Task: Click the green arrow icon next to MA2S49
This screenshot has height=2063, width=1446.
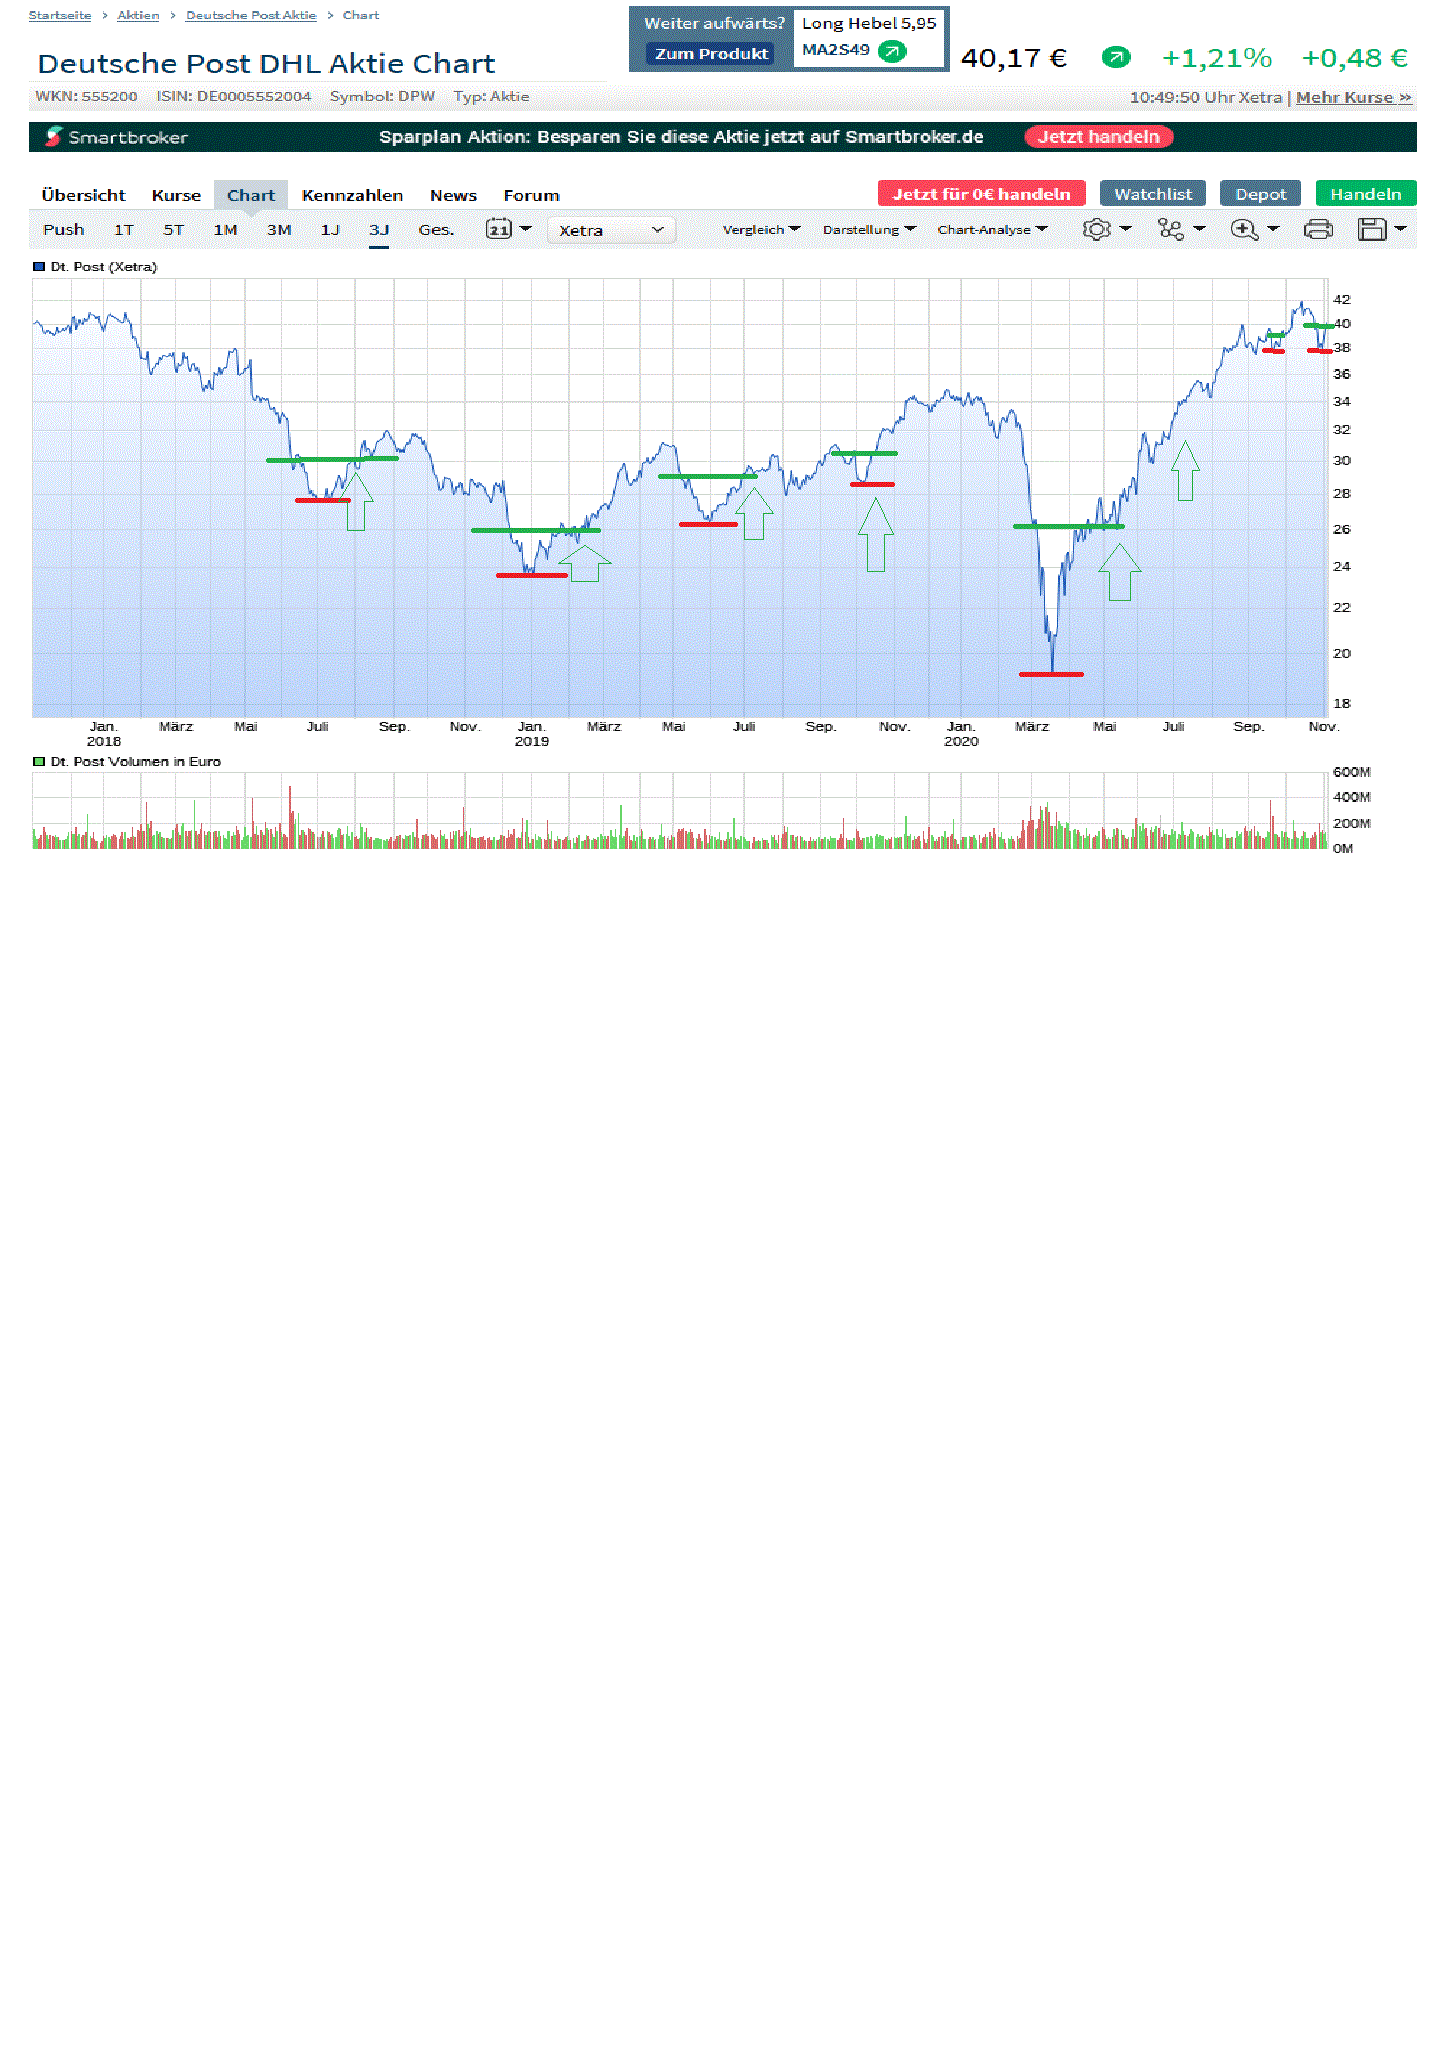Action: tap(892, 51)
